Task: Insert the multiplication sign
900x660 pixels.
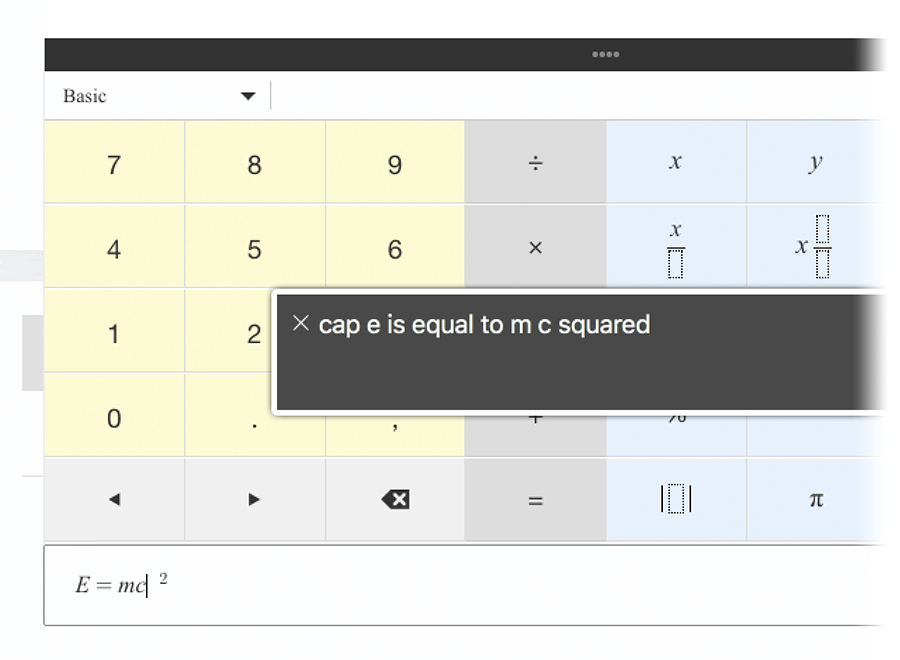Action: (535, 248)
